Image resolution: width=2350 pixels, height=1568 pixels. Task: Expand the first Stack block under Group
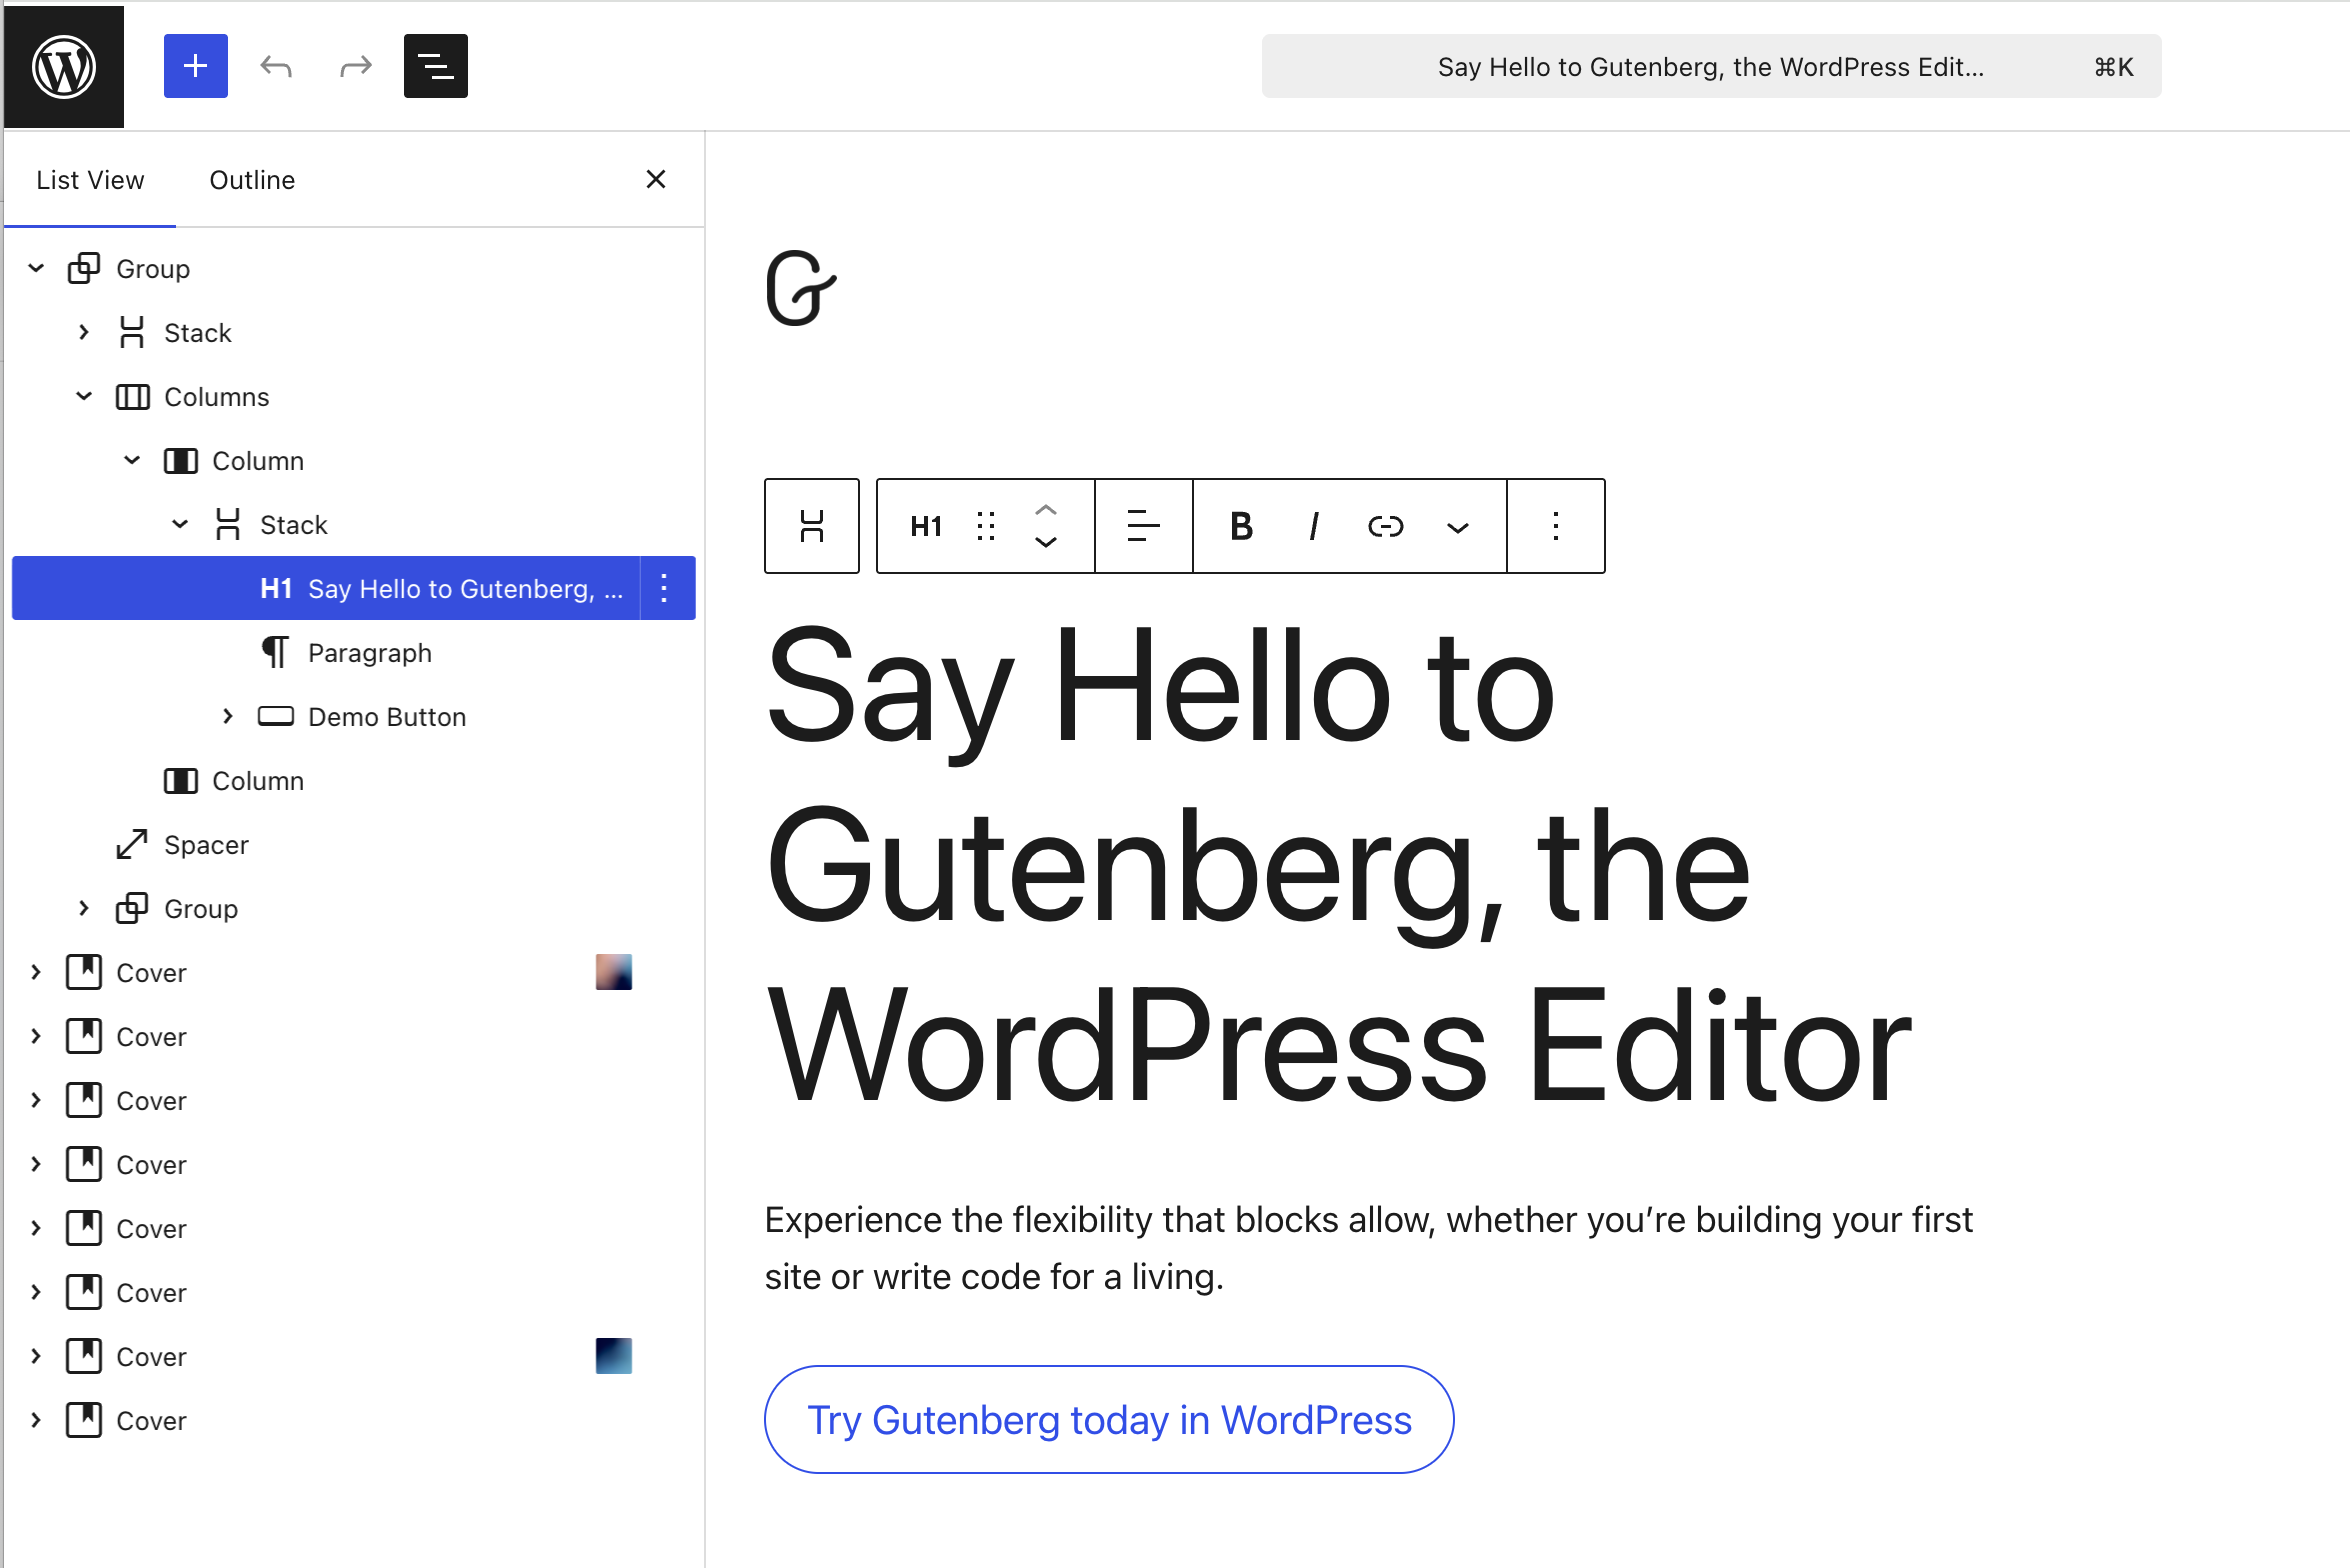84,332
